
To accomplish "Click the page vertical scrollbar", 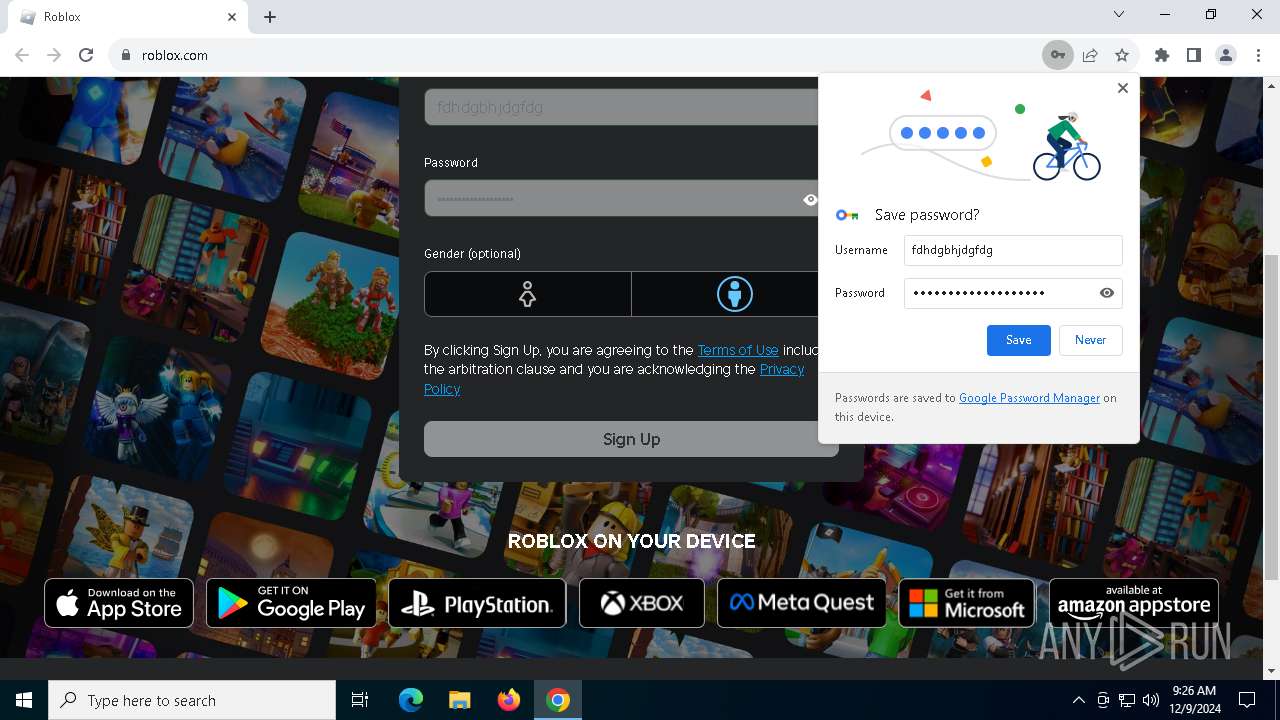I will [x=1271, y=417].
